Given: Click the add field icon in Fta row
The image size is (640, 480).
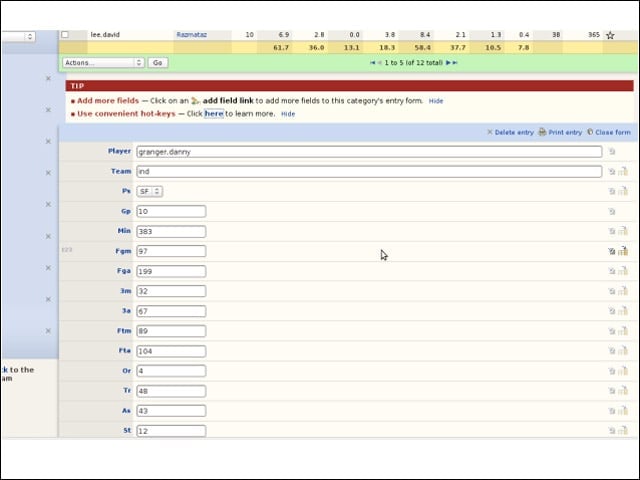Looking at the screenshot, I should [623, 351].
